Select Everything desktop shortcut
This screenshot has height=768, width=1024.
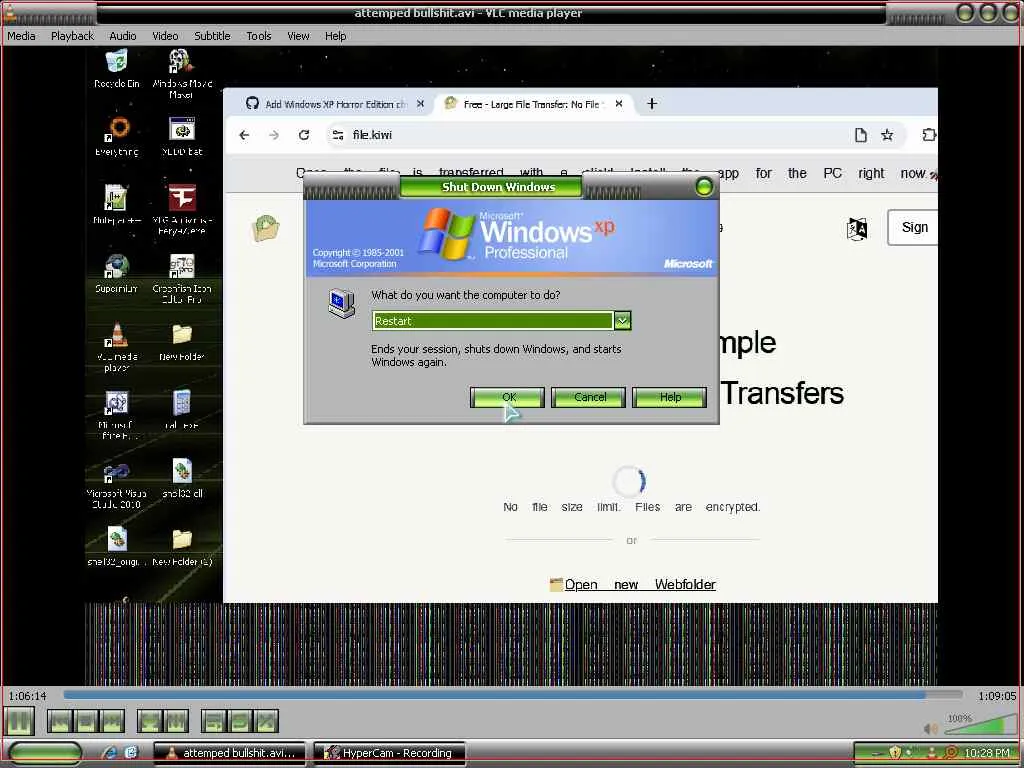(116, 137)
